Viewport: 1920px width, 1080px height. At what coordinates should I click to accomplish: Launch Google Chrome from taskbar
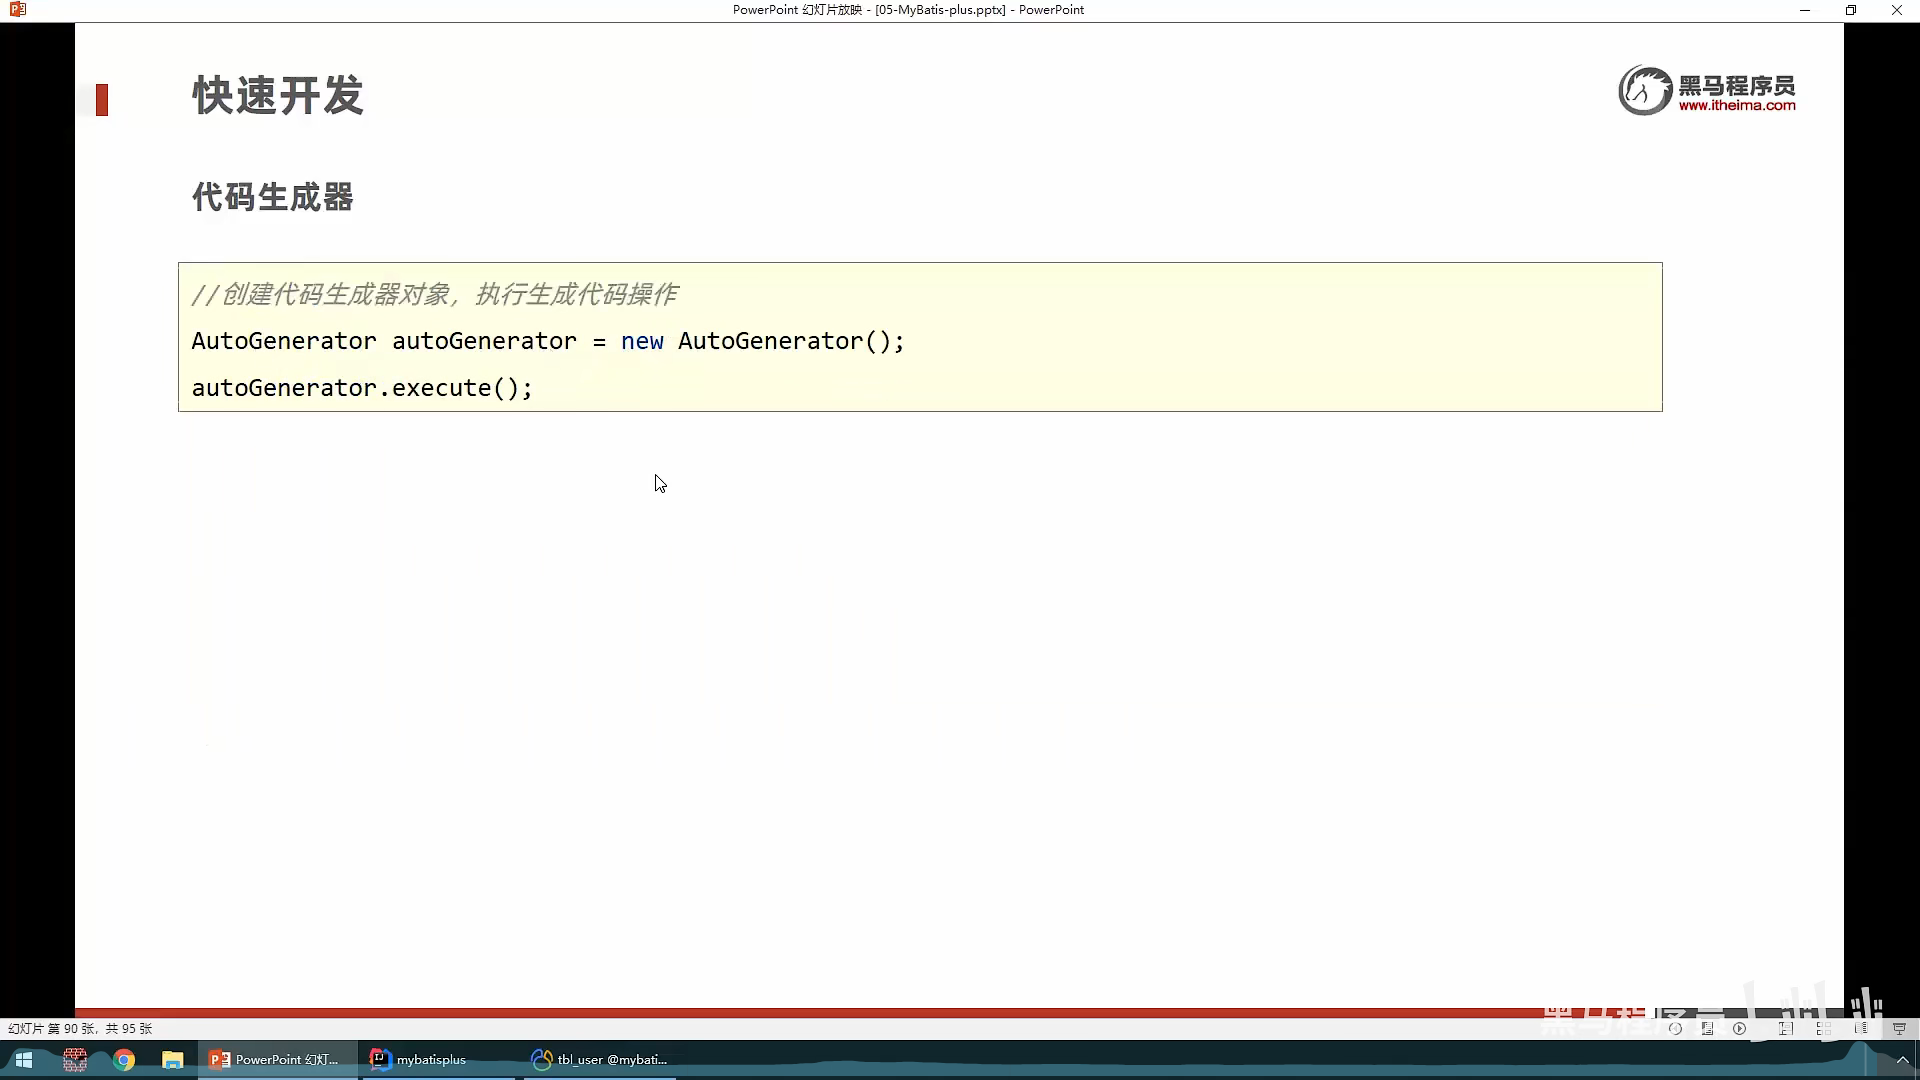point(124,1059)
